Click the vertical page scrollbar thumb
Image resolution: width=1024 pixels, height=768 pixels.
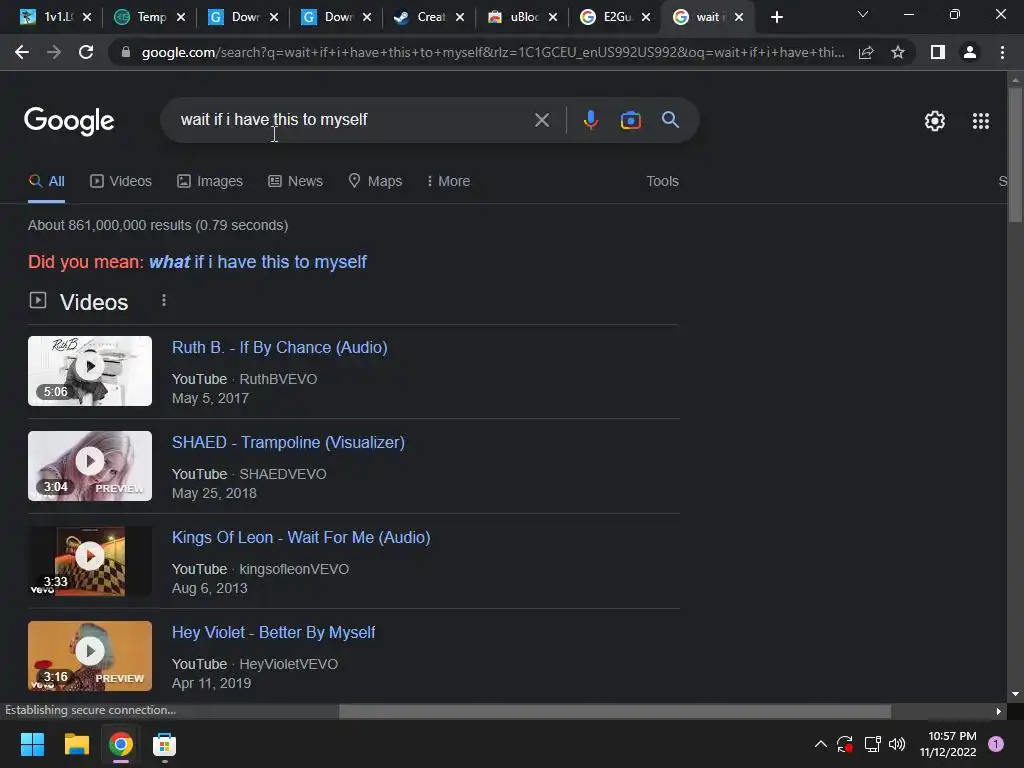1015,153
